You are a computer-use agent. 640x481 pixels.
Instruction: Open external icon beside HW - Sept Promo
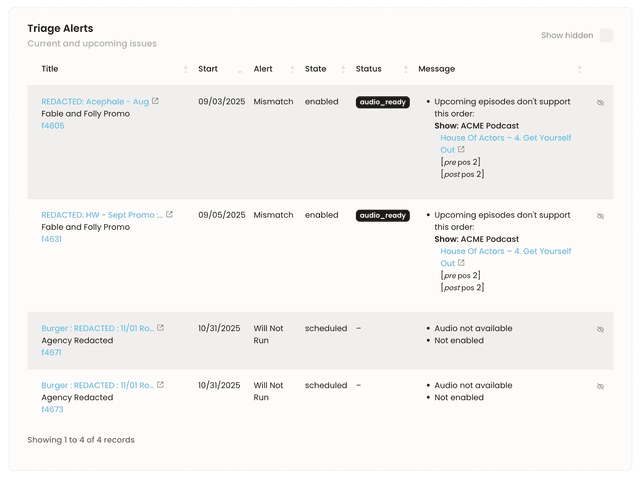click(x=169, y=214)
